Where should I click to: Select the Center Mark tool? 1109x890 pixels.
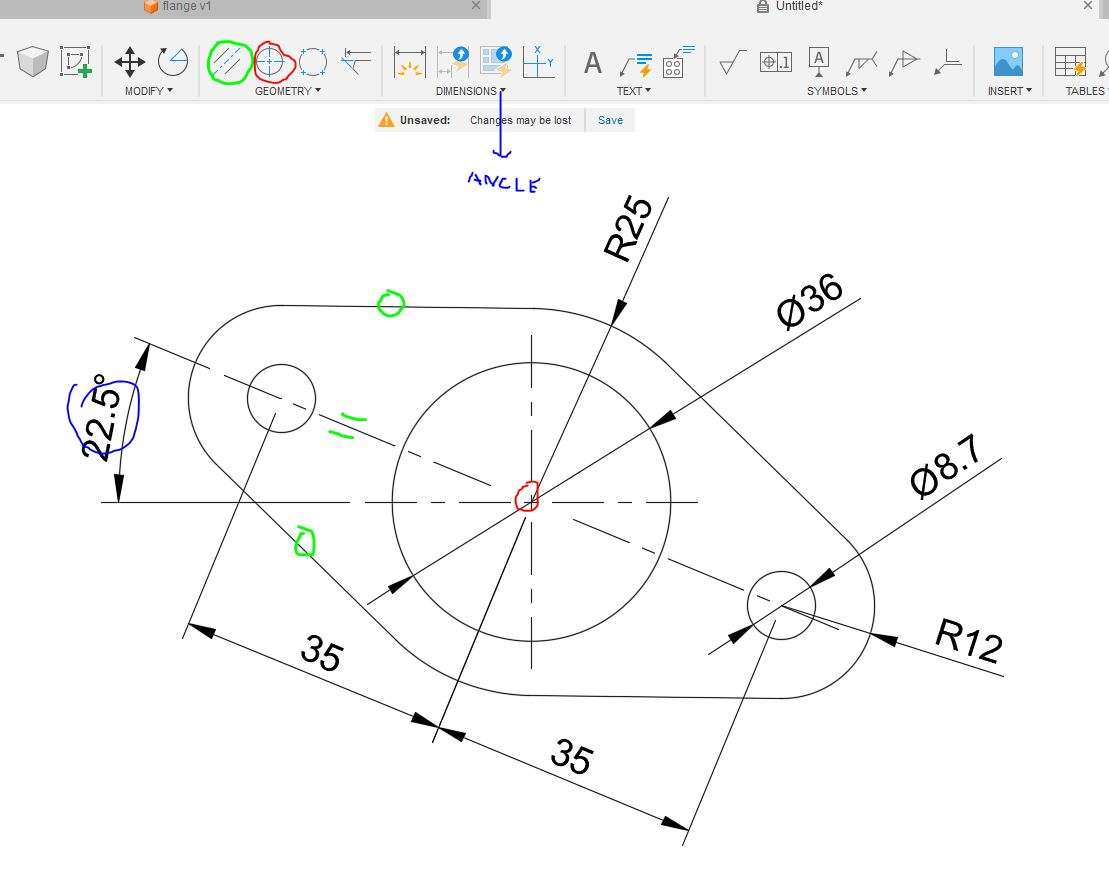coord(270,62)
